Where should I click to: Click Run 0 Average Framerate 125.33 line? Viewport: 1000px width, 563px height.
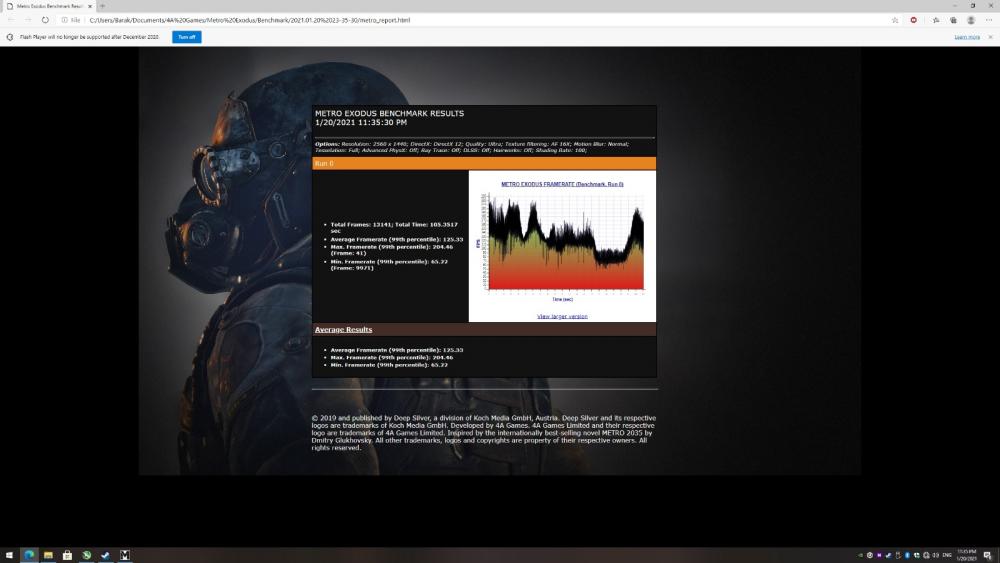coord(397,240)
